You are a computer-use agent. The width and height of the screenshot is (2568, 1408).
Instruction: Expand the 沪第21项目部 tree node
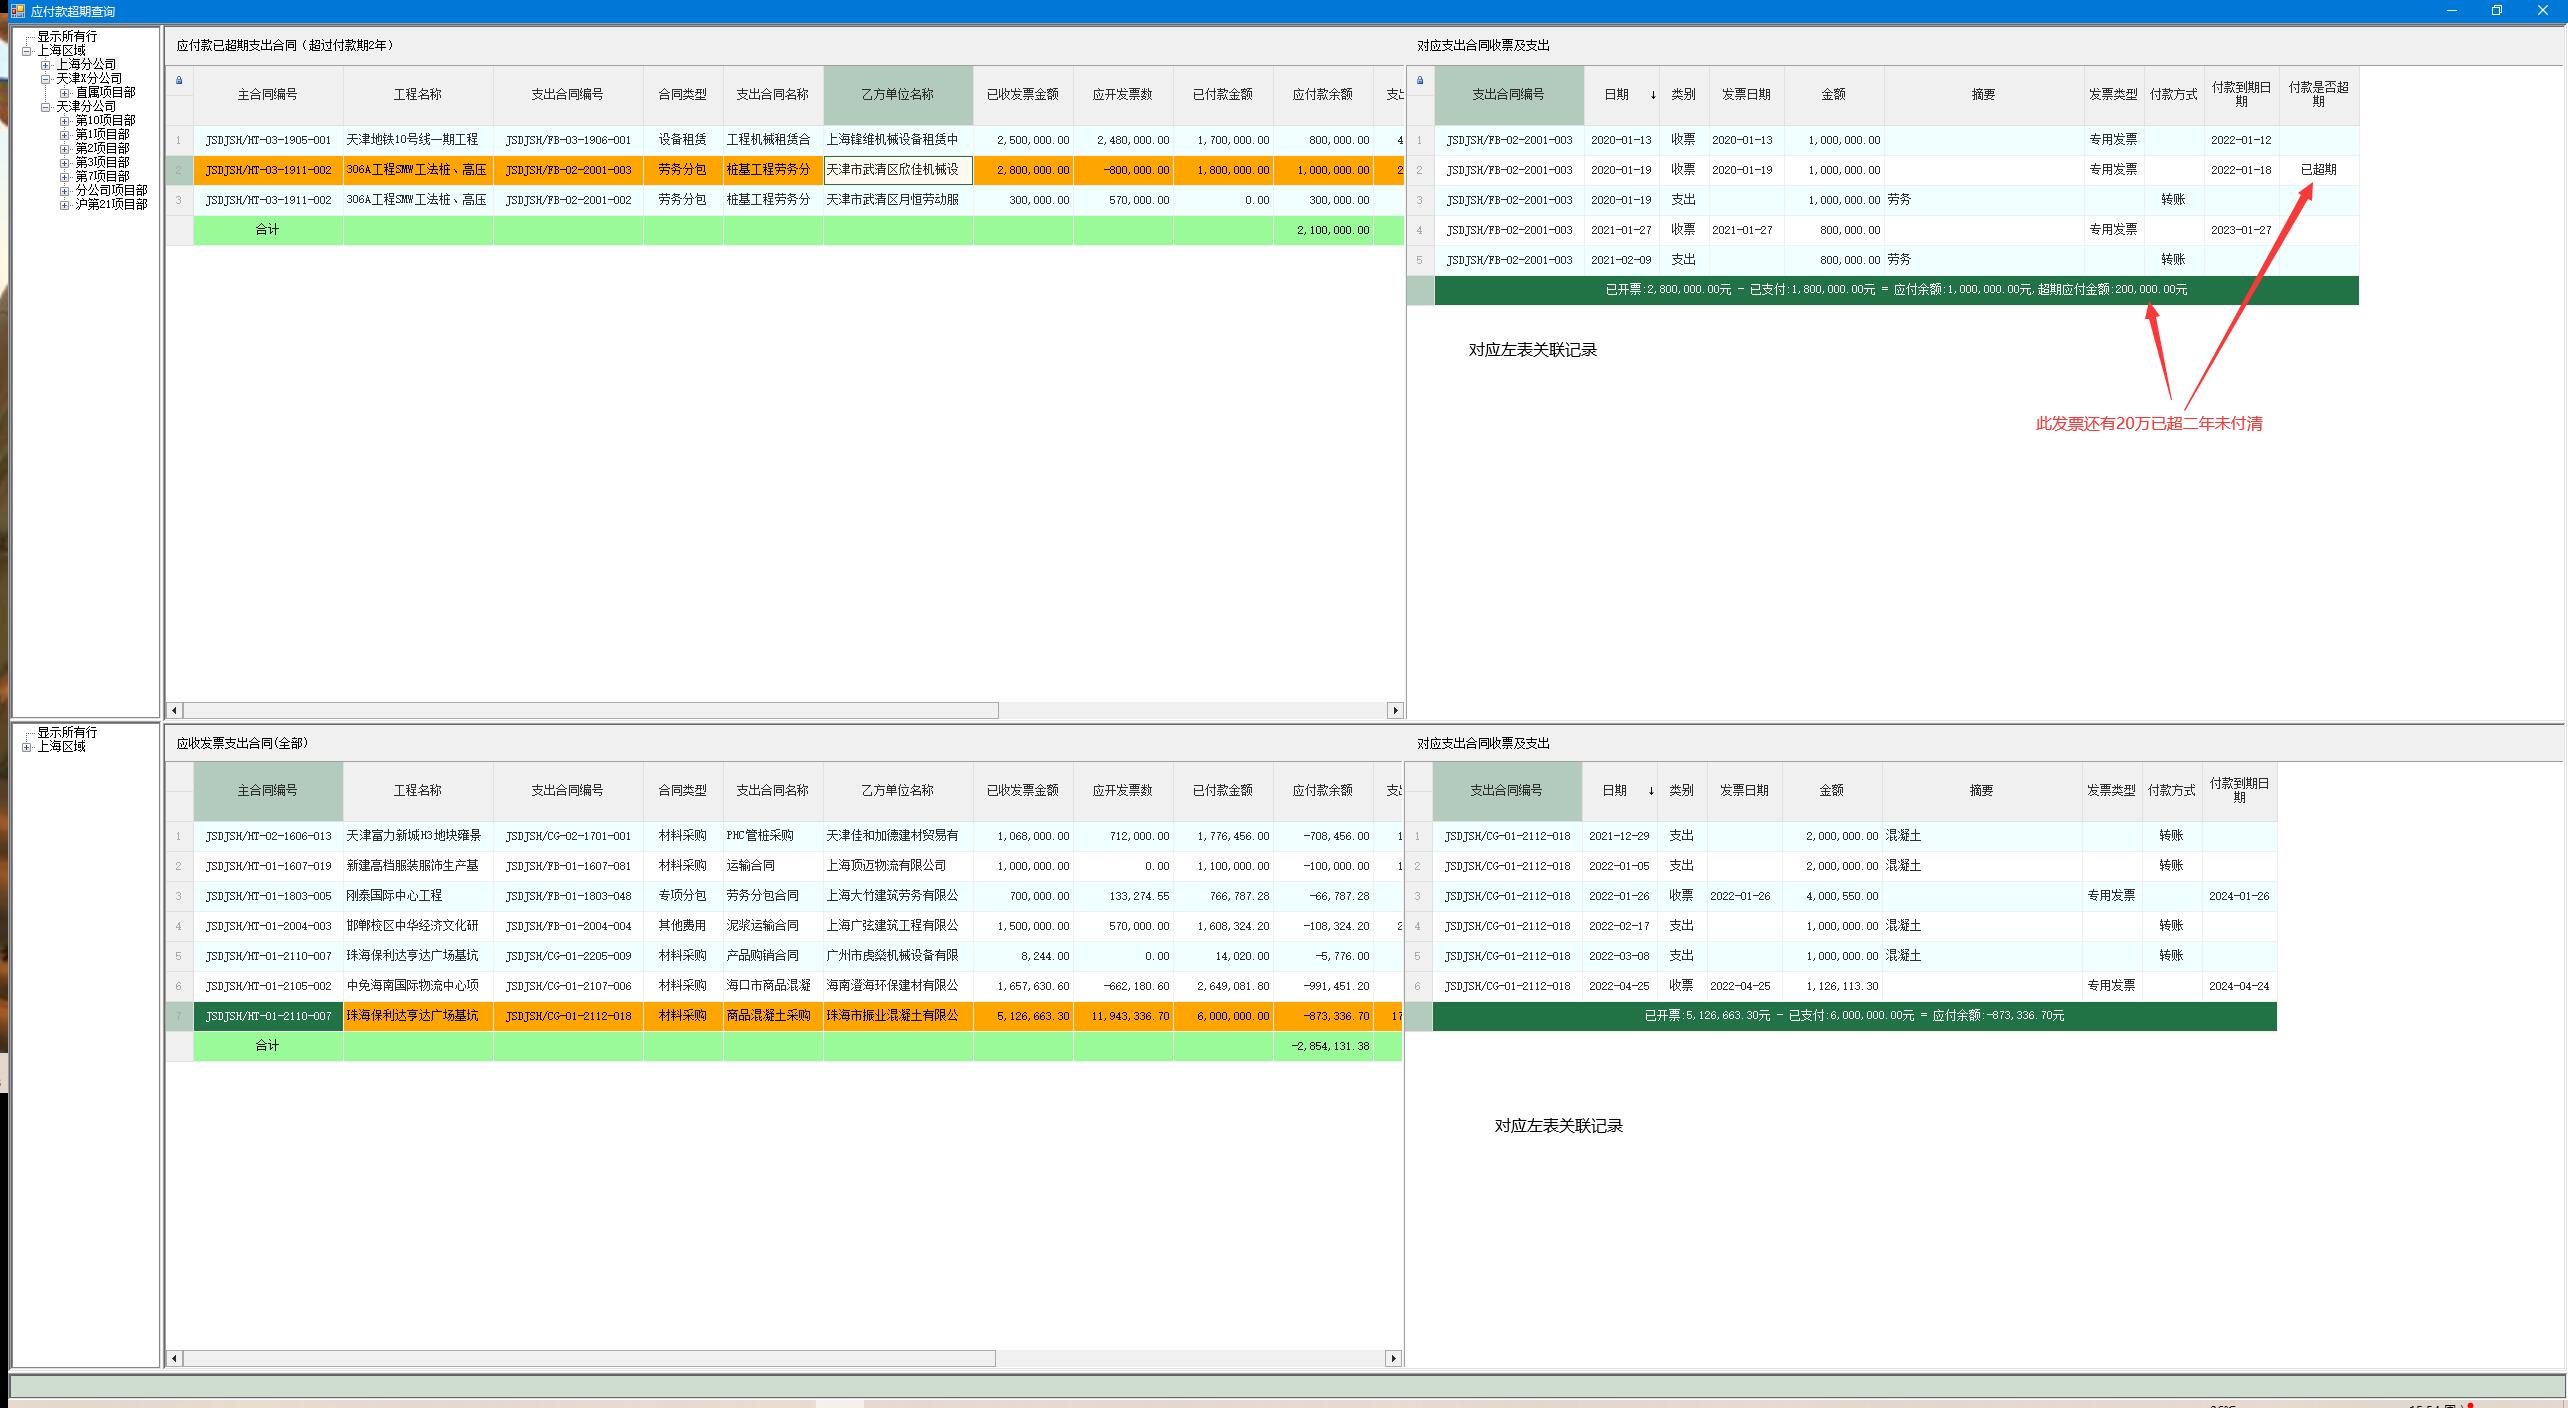pos(65,204)
